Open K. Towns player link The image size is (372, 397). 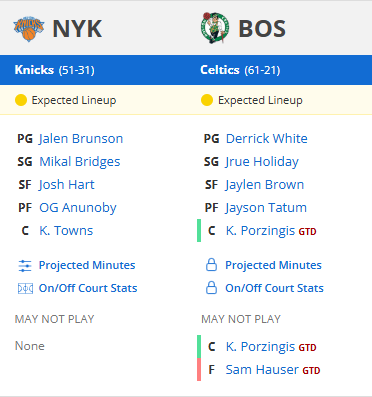[x=66, y=231]
